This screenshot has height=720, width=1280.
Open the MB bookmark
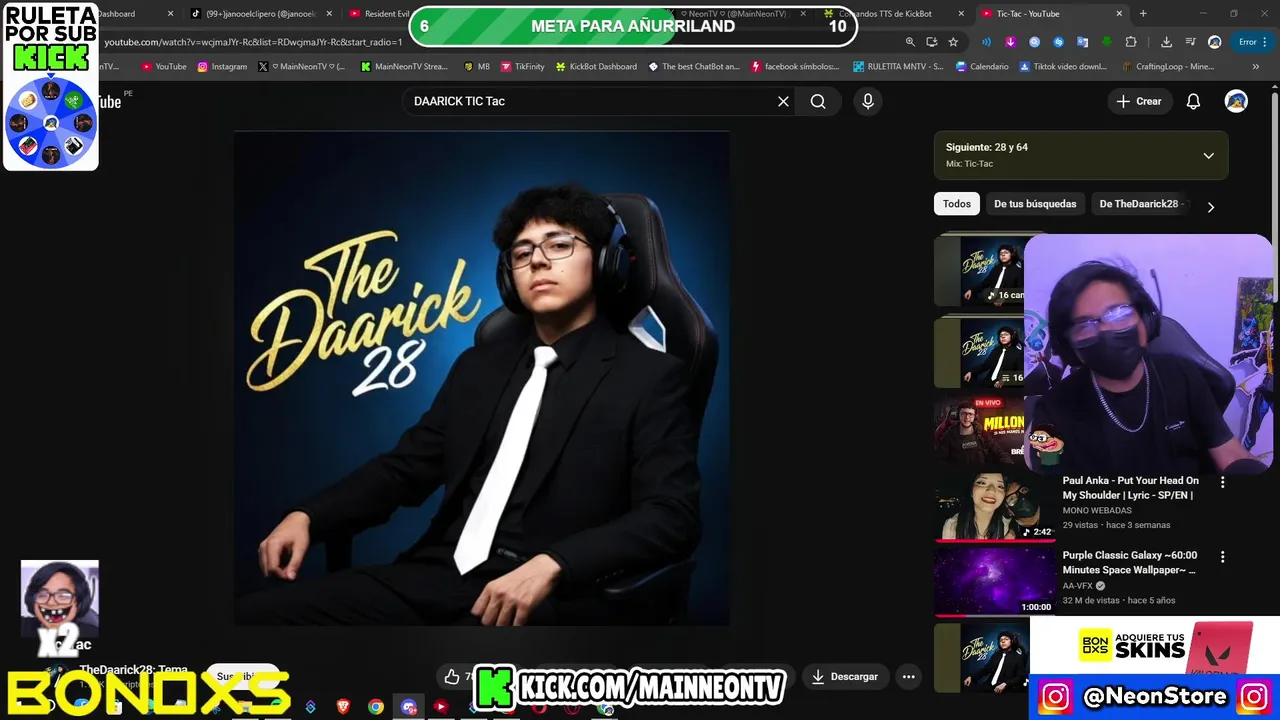(477, 67)
